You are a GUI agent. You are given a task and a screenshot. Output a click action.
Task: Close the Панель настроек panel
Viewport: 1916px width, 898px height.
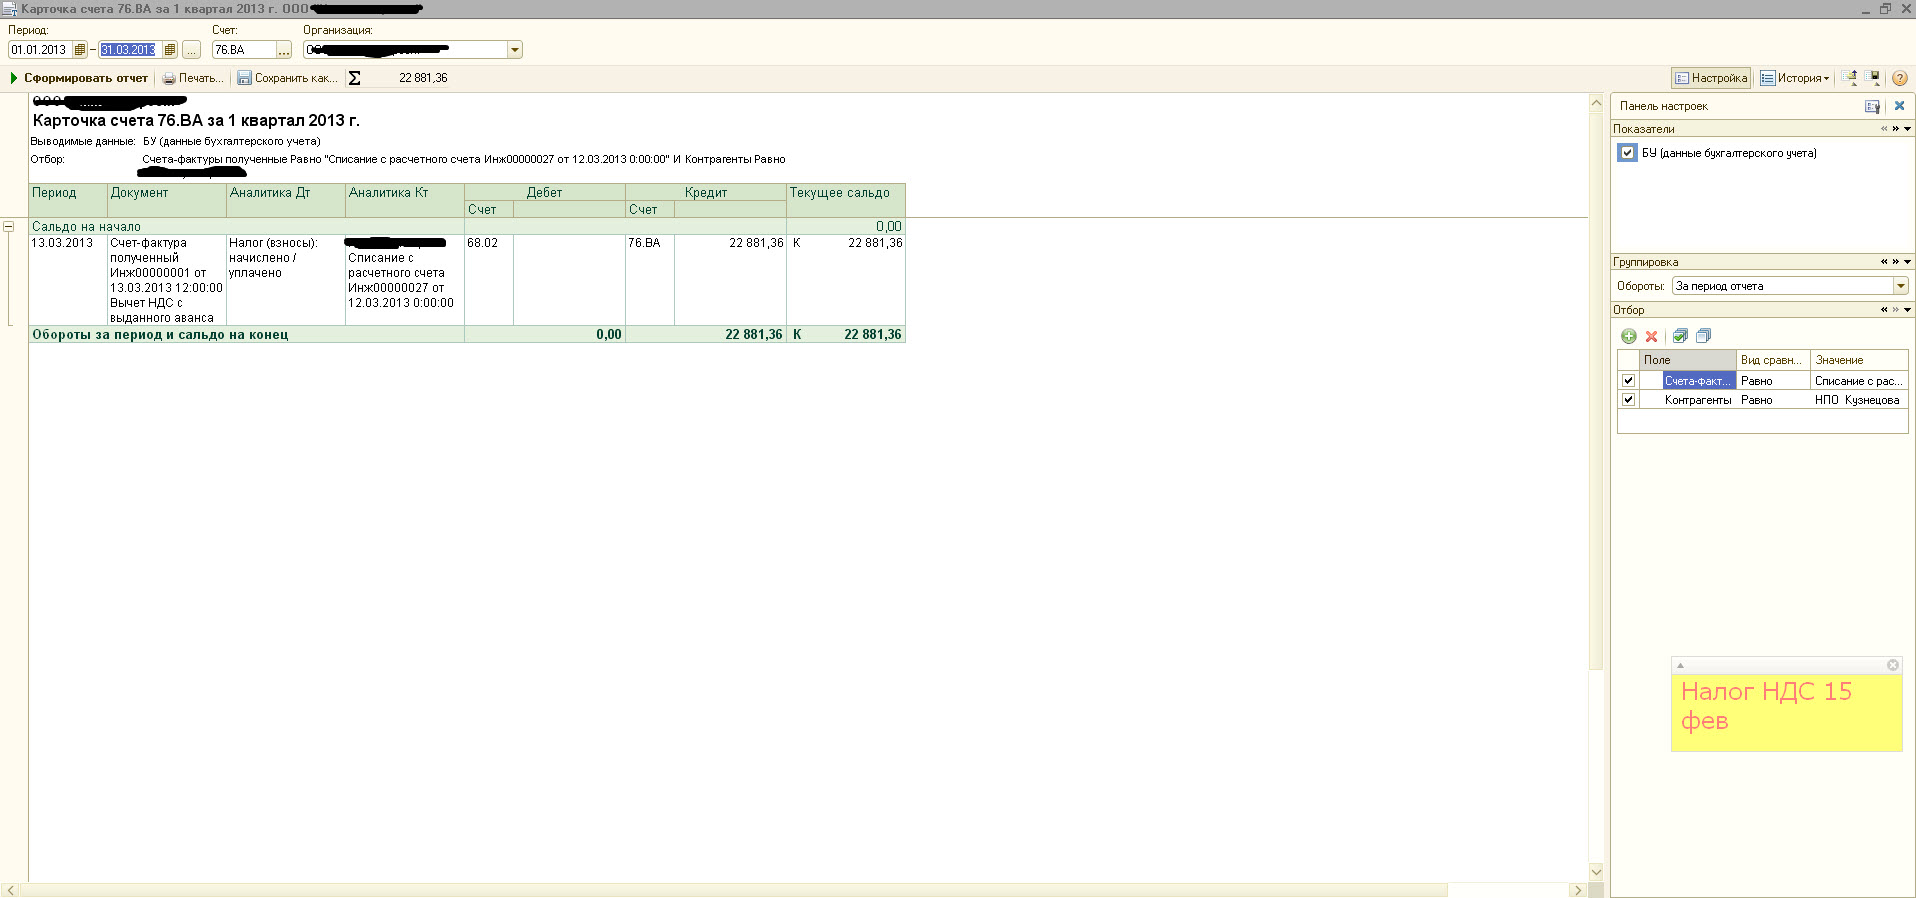point(1899,106)
